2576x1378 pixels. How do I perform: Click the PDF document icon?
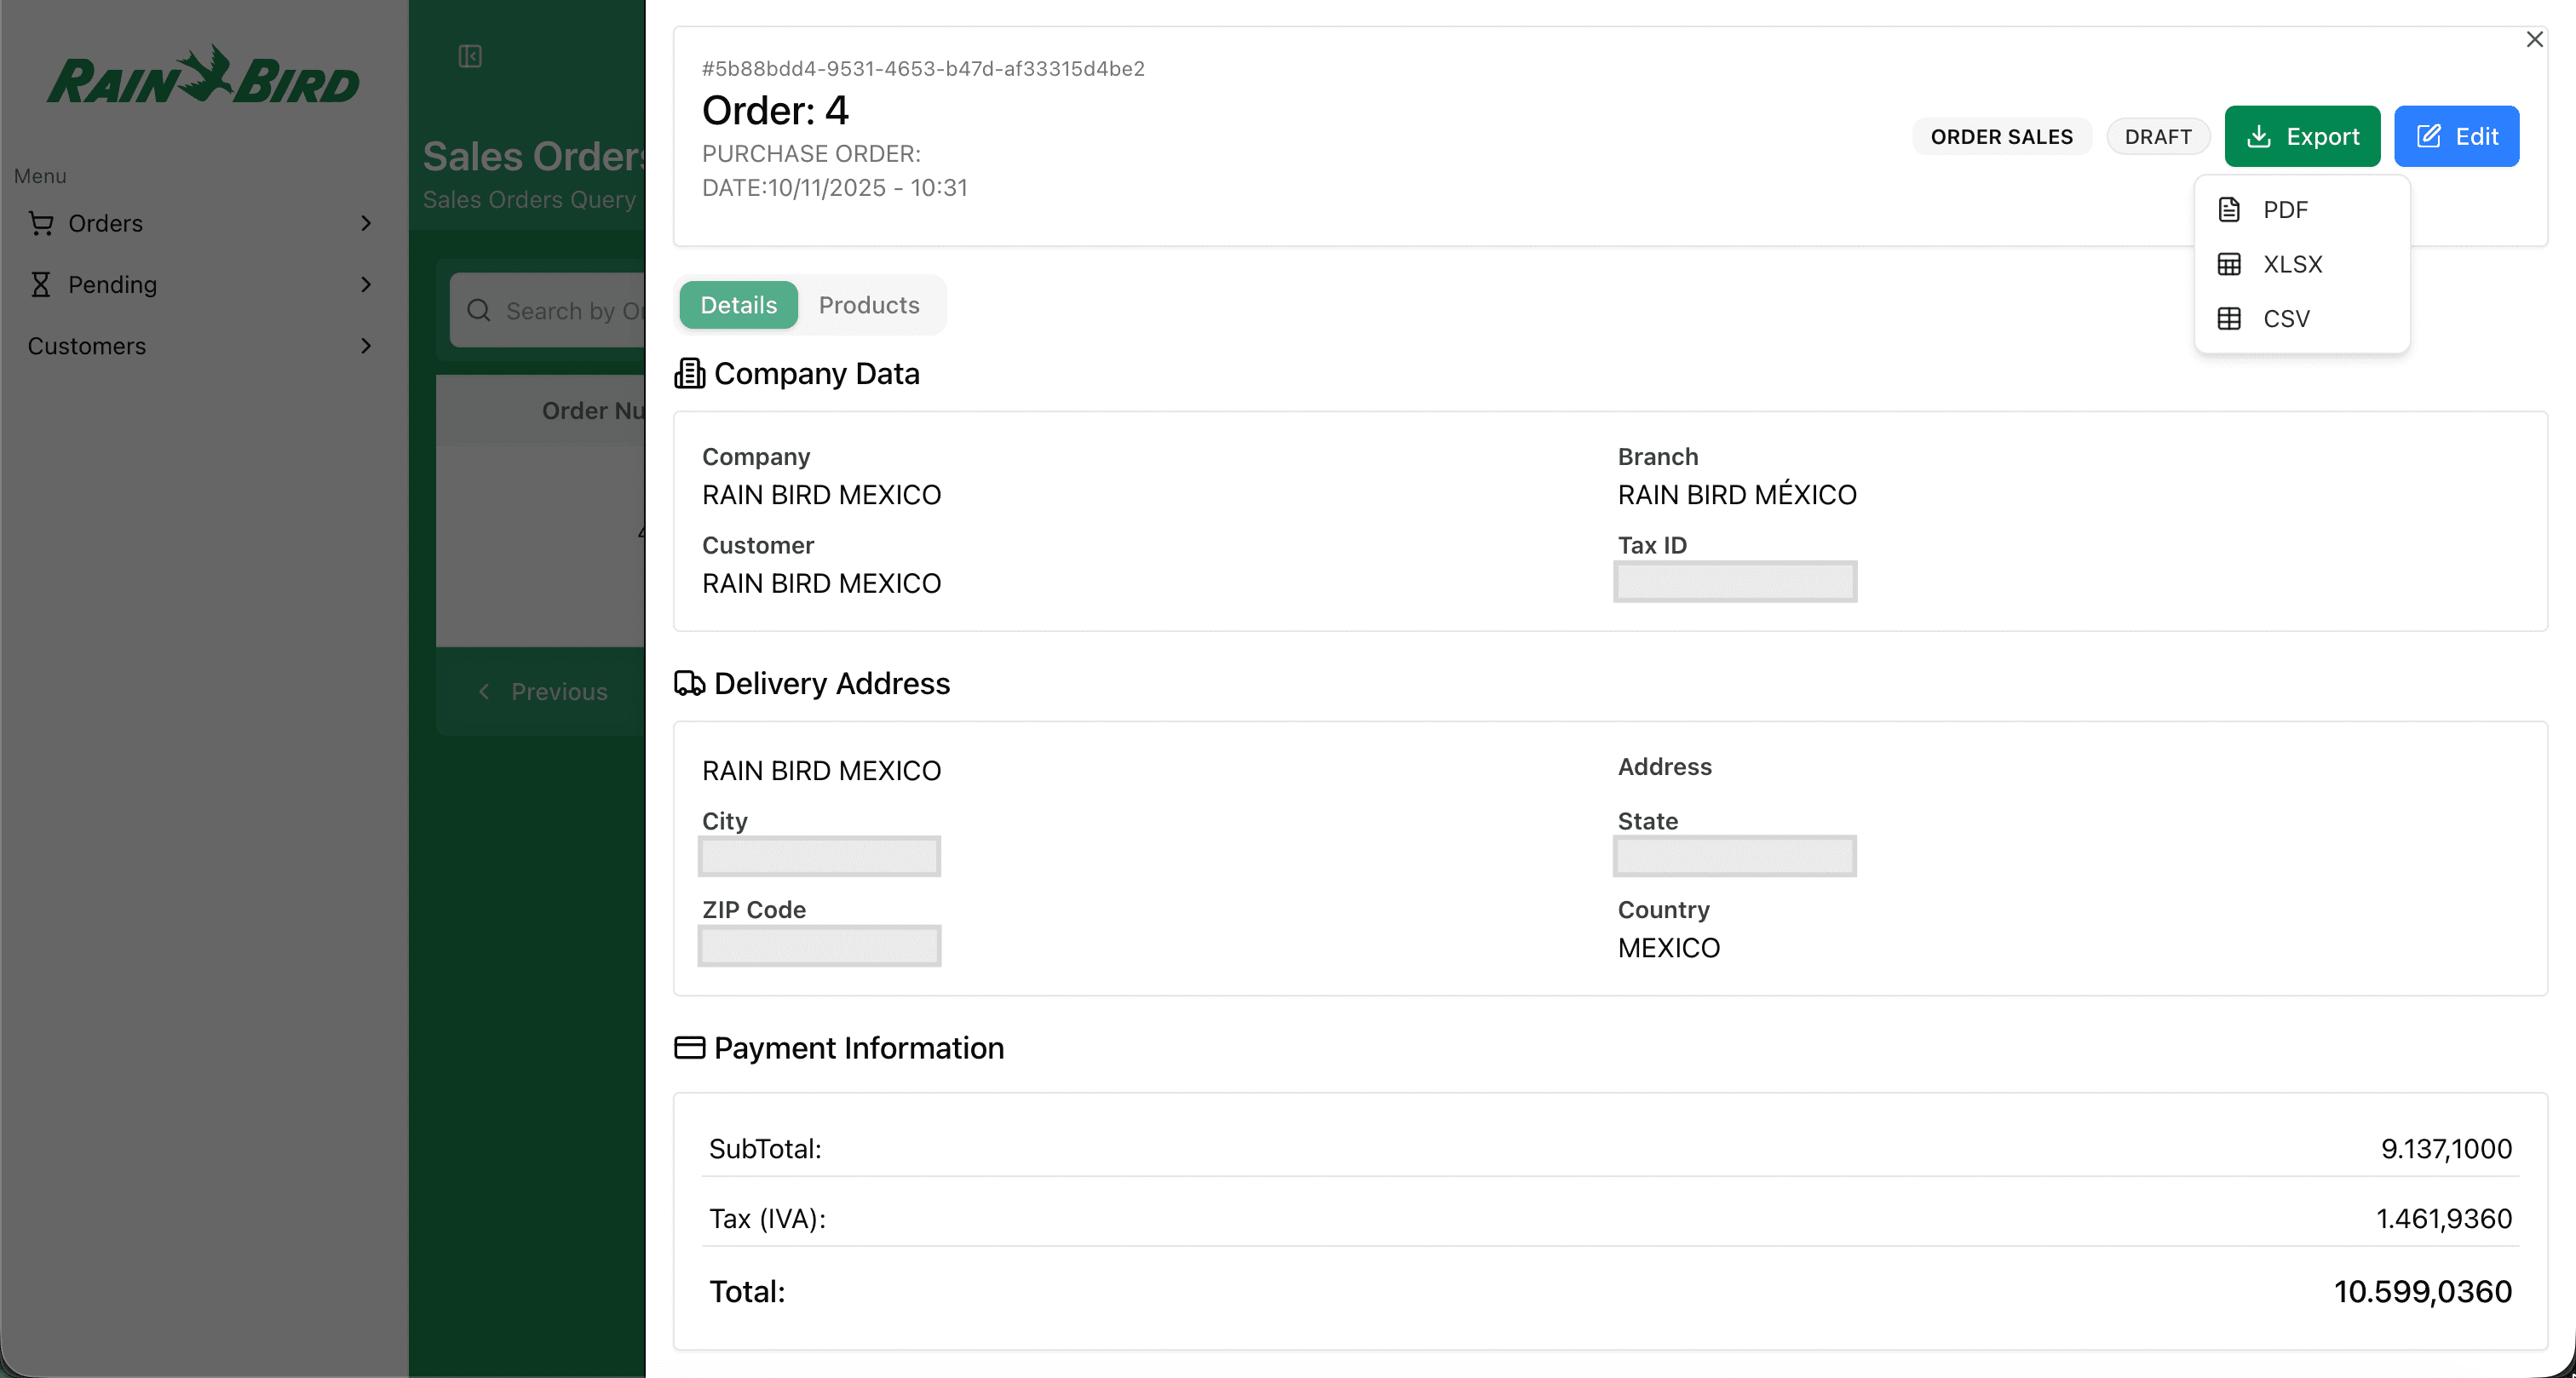click(x=2229, y=210)
